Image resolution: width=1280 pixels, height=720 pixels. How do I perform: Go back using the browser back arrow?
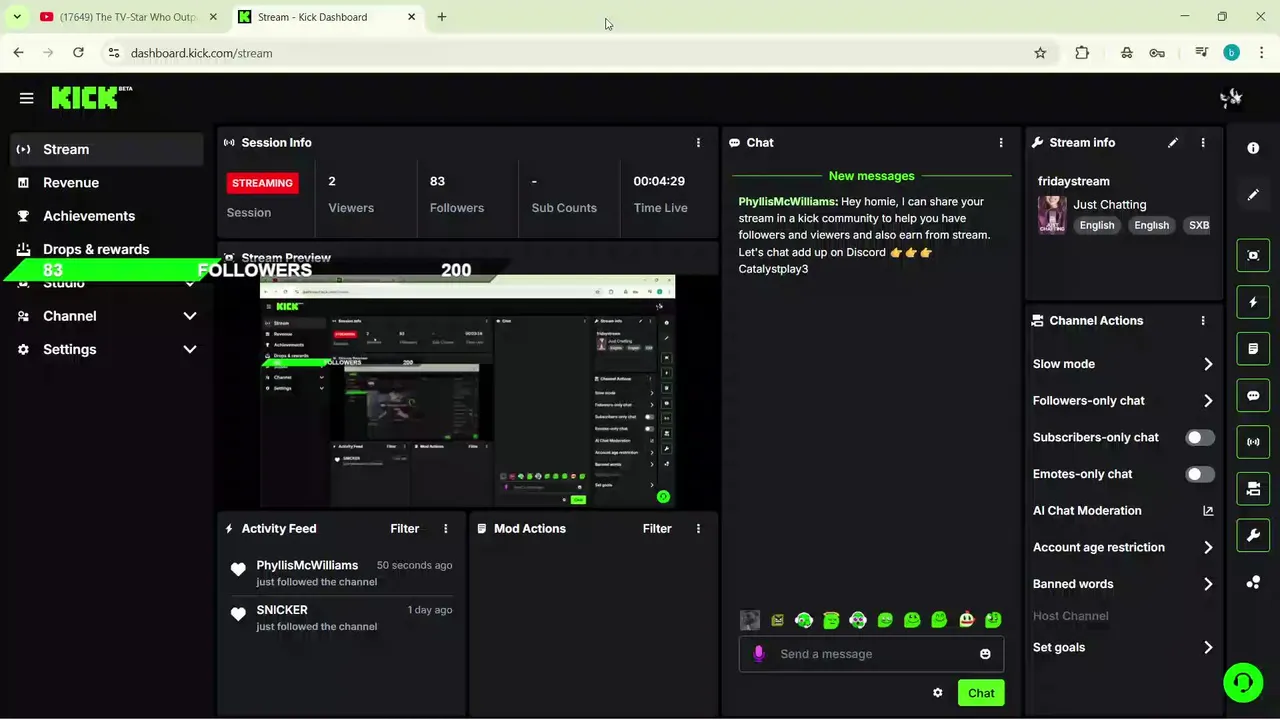pyautogui.click(x=18, y=53)
